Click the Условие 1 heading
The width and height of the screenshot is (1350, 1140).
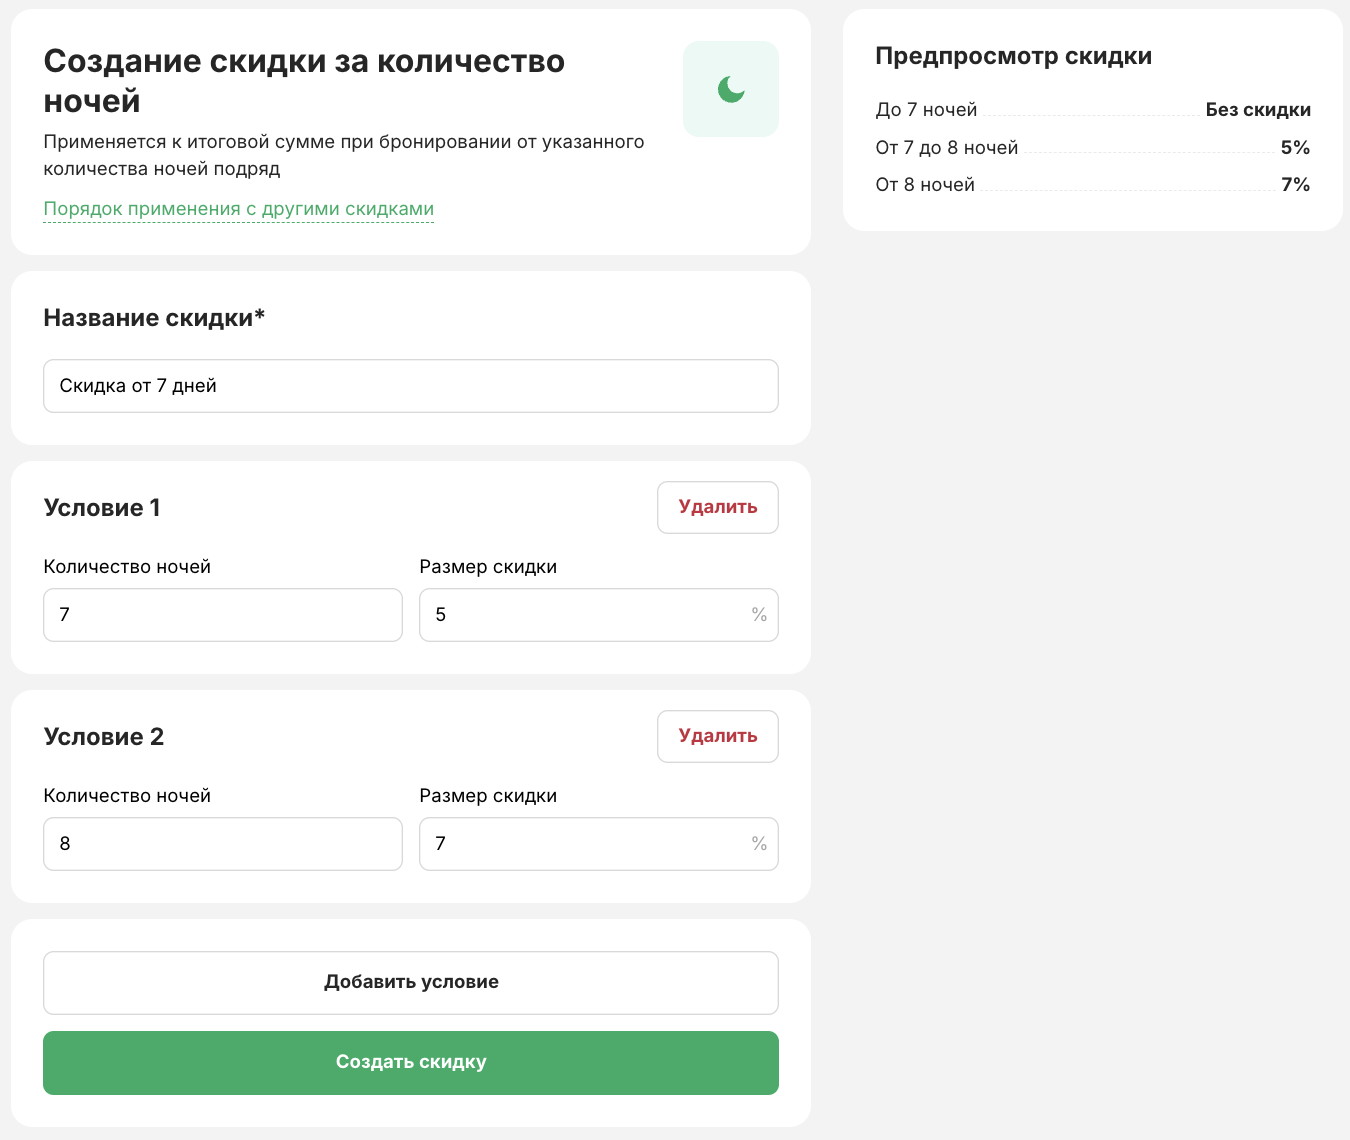pos(102,508)
